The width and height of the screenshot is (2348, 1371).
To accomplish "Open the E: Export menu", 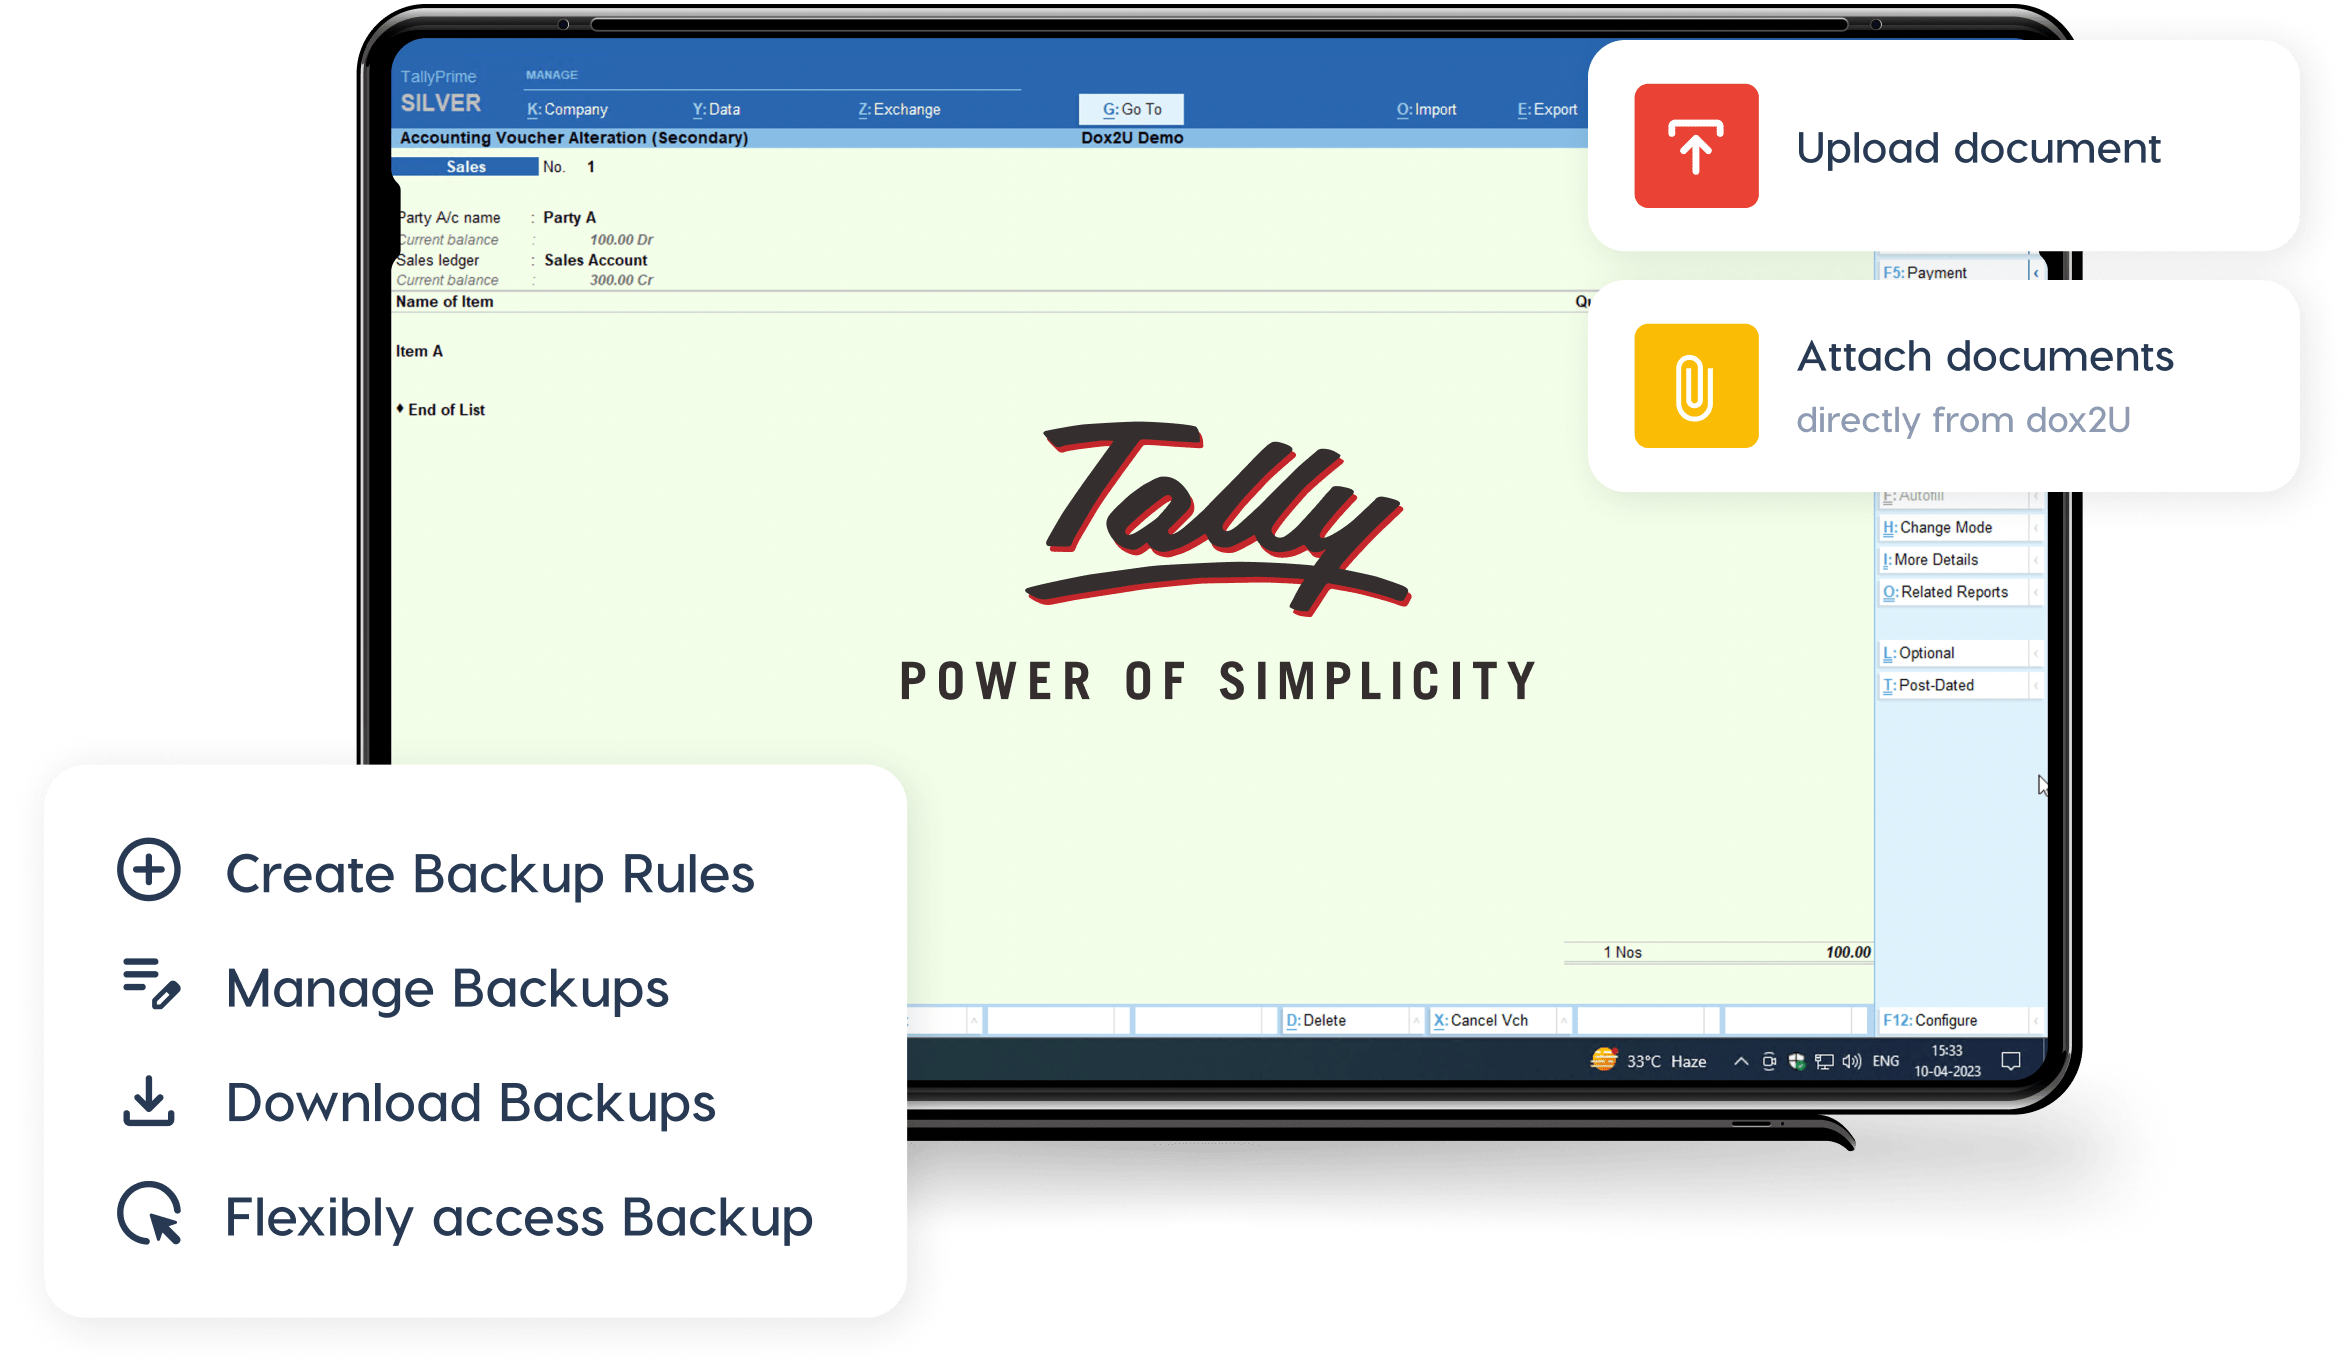I will [1547, 109].
